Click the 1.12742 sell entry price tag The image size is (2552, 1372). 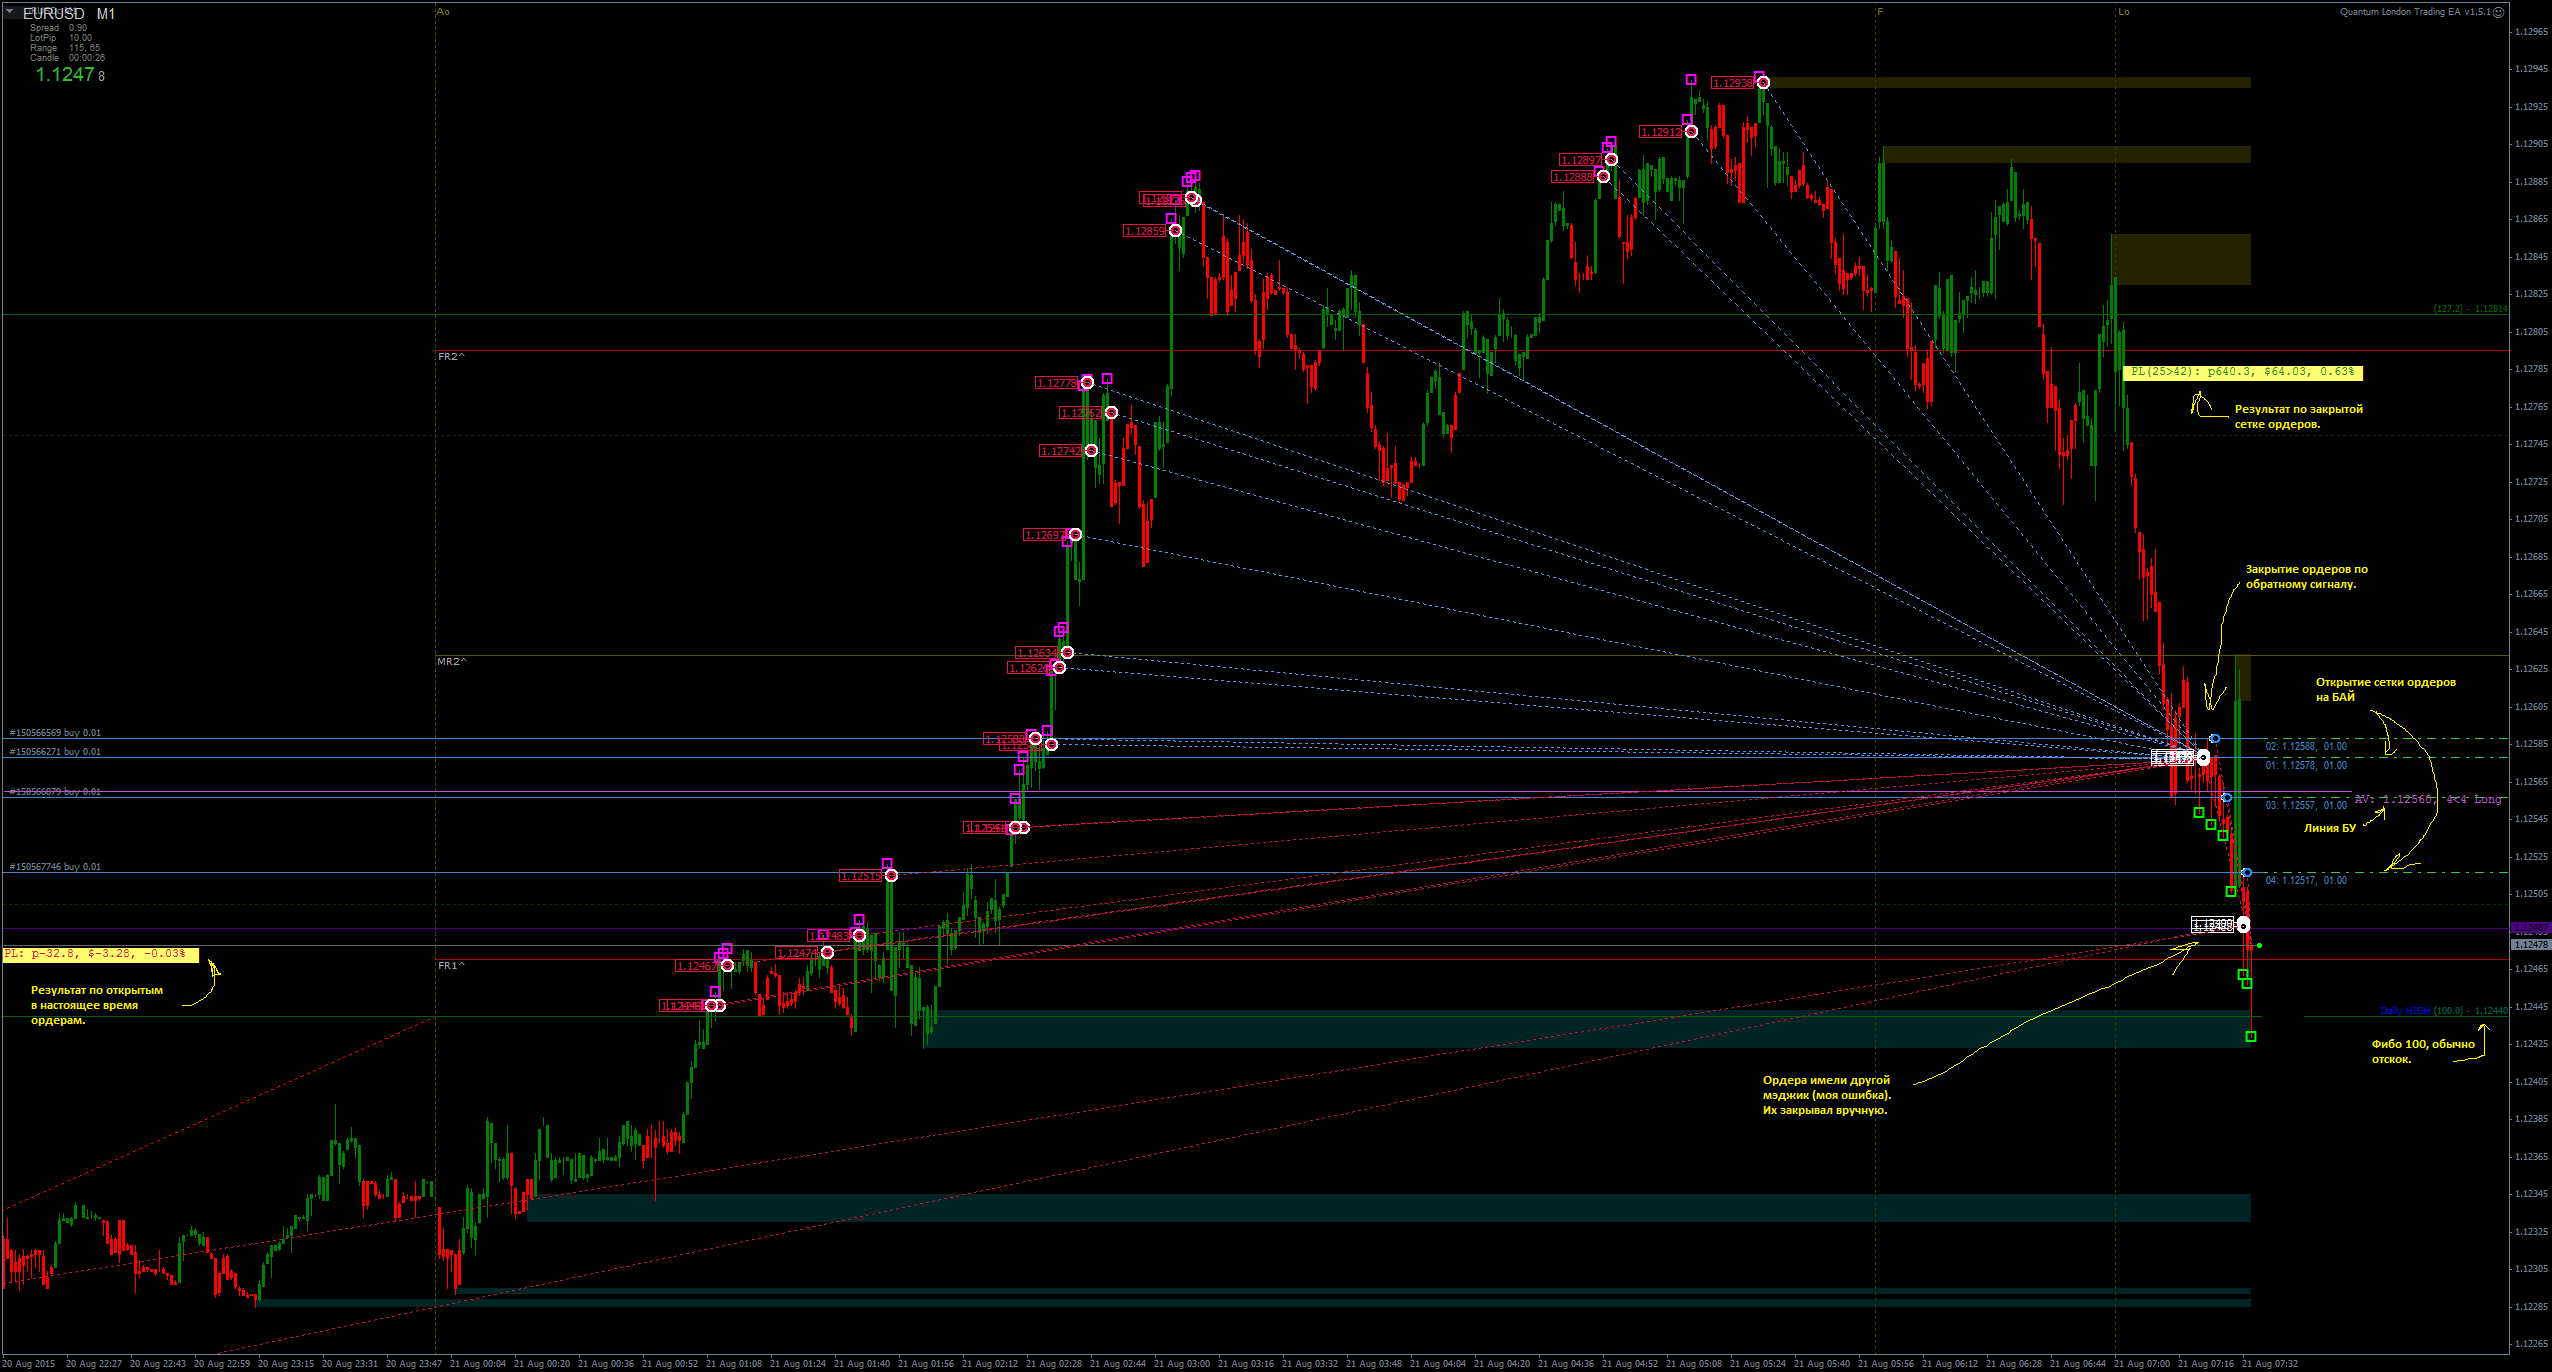[1060, 451]
